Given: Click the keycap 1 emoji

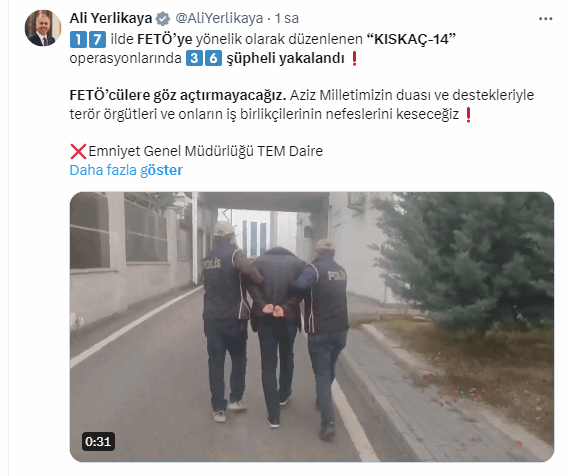Looking at the screenshot, I should point(78,39).
